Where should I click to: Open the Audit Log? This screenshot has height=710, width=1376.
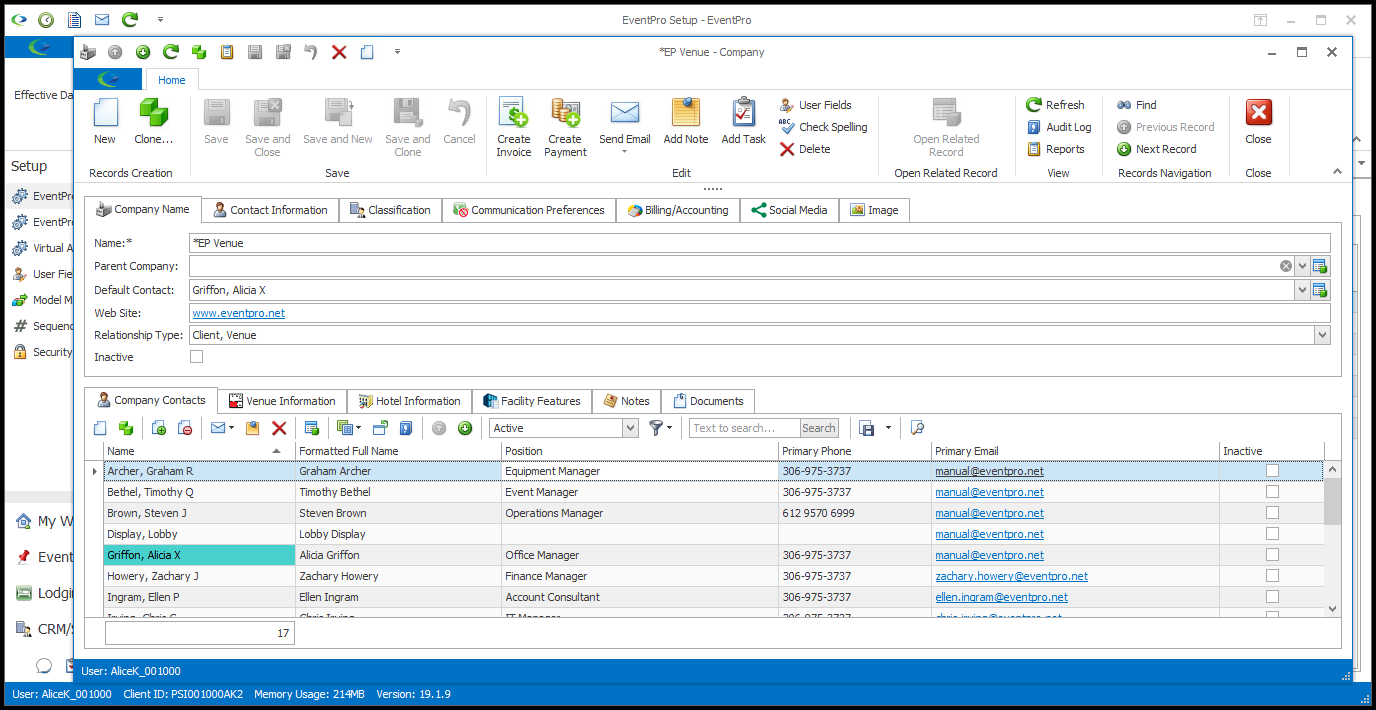pyautogui.click(x=1059, y=127)
